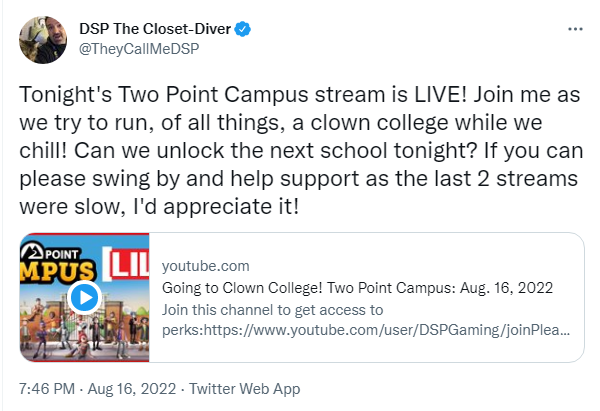Image resolution: width=600 pixels, height=411 pixels.
Task: Click the 7:46 PM timestamp
Action: (x=47, y=389)
